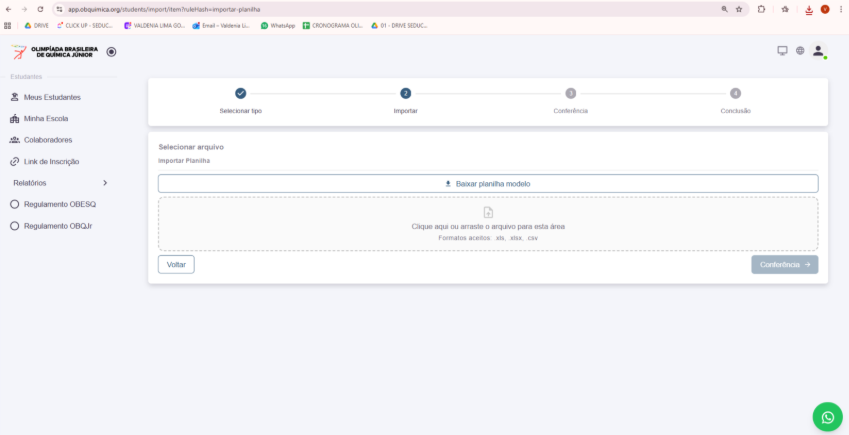Open the Google apps grid in bookmarks bar
Image resolution: width=849 pixels, height=435 pixels.
tap(8, 25)
